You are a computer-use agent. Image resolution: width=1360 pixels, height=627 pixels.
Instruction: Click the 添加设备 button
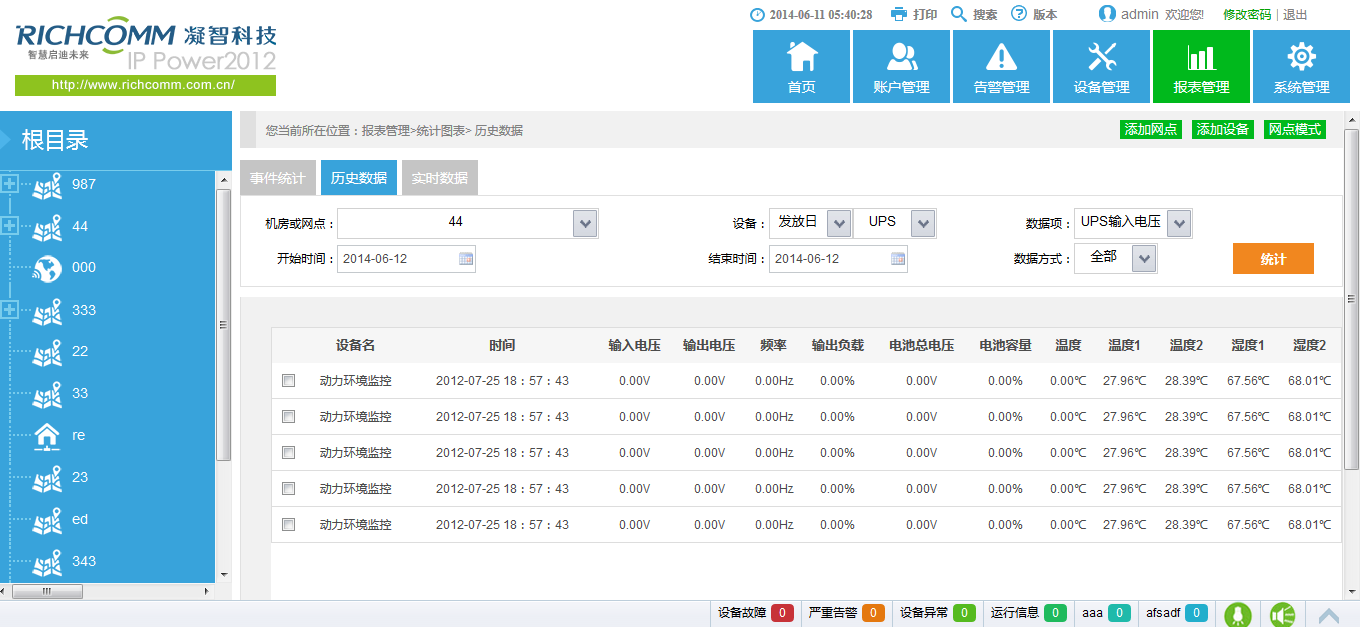(x=1223, y=130)
